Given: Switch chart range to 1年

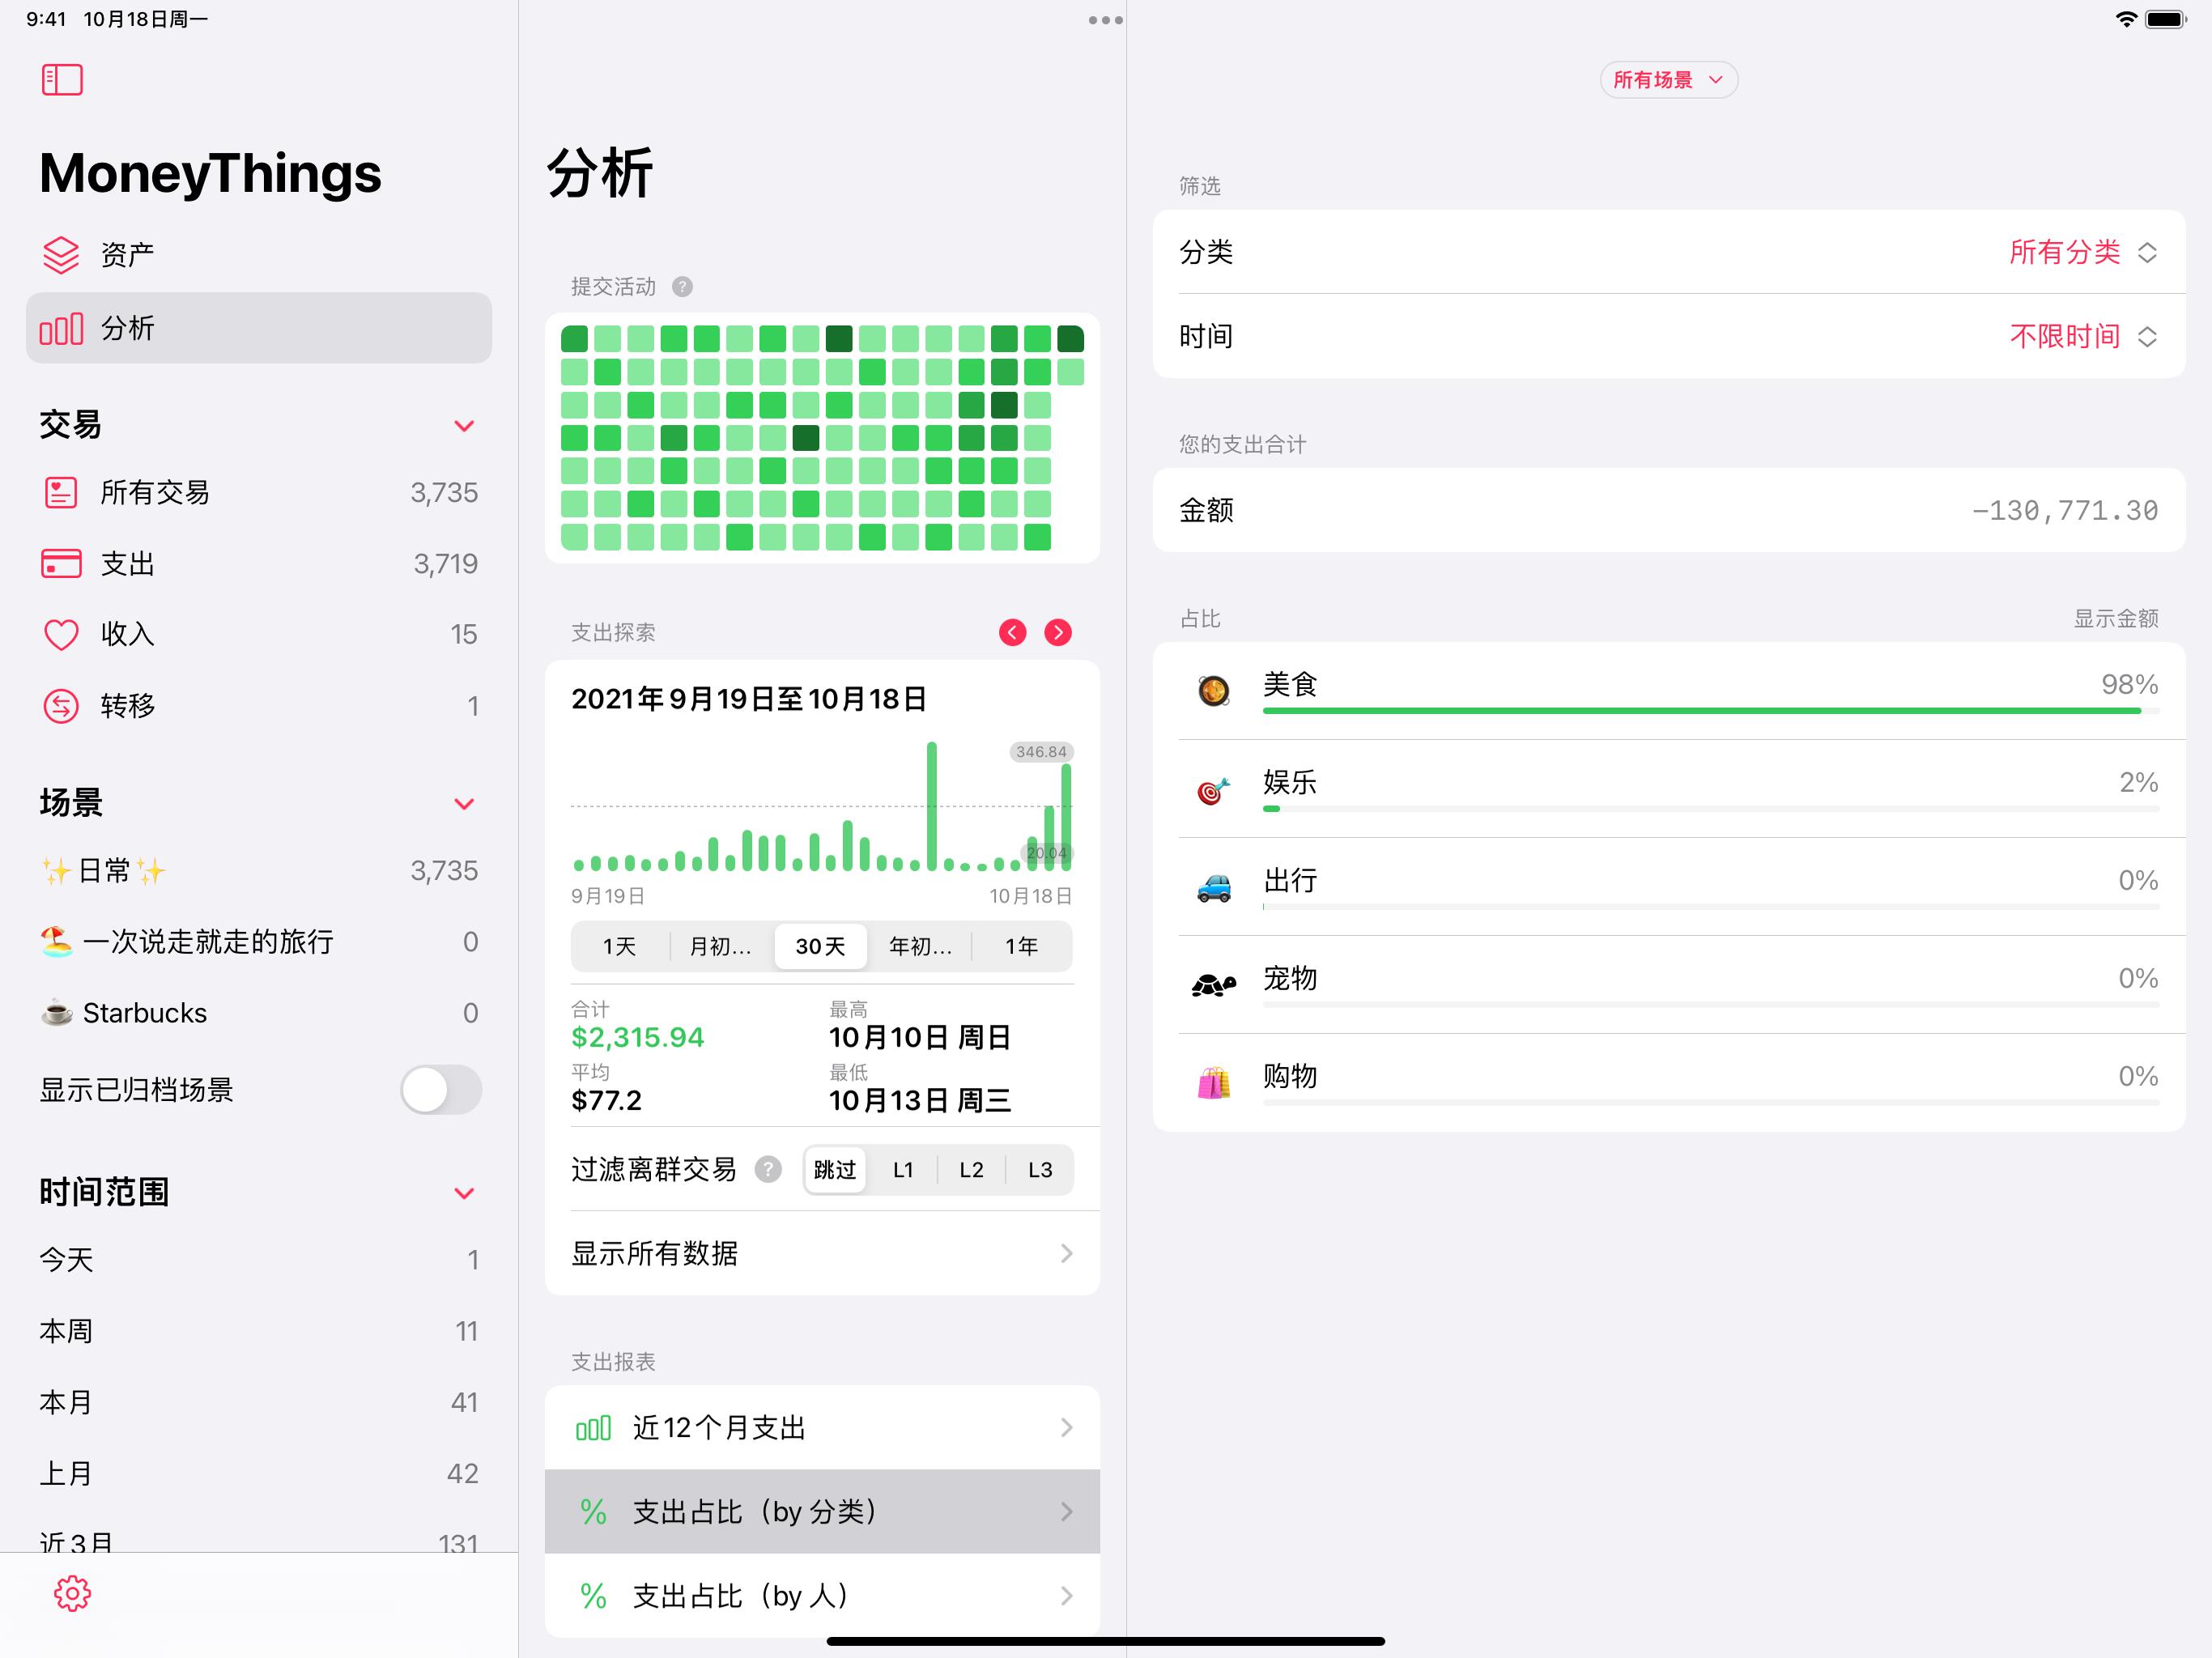Looking at the screenshot, I should pos(1021,946).
